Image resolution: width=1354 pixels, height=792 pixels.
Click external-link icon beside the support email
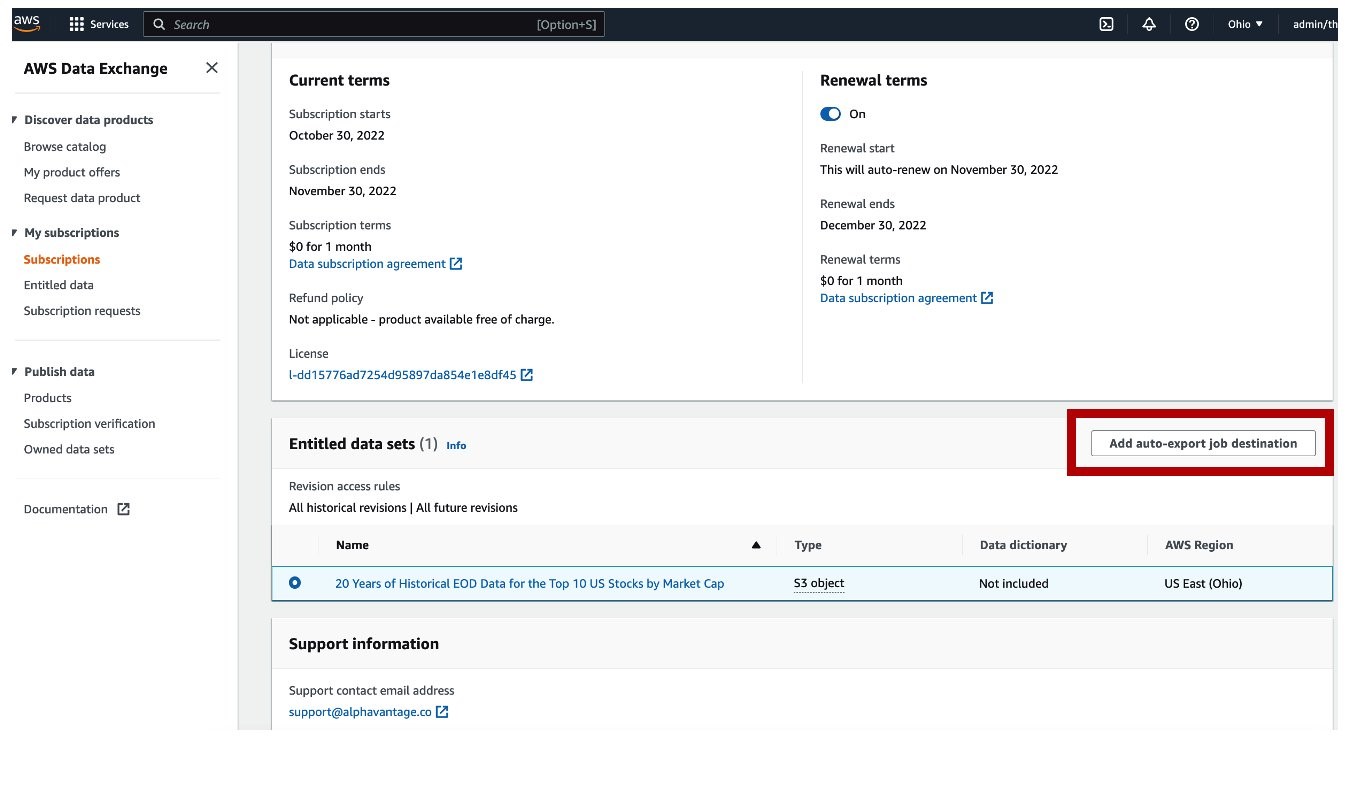click(x=442, y=712)
